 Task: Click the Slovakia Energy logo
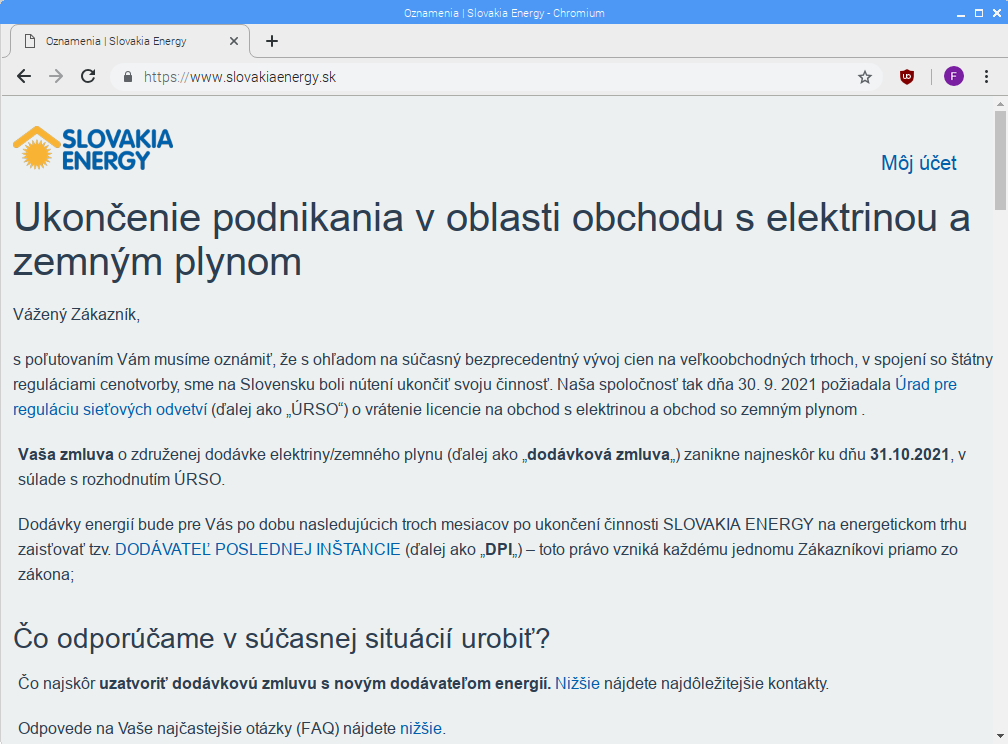[93, 149]
